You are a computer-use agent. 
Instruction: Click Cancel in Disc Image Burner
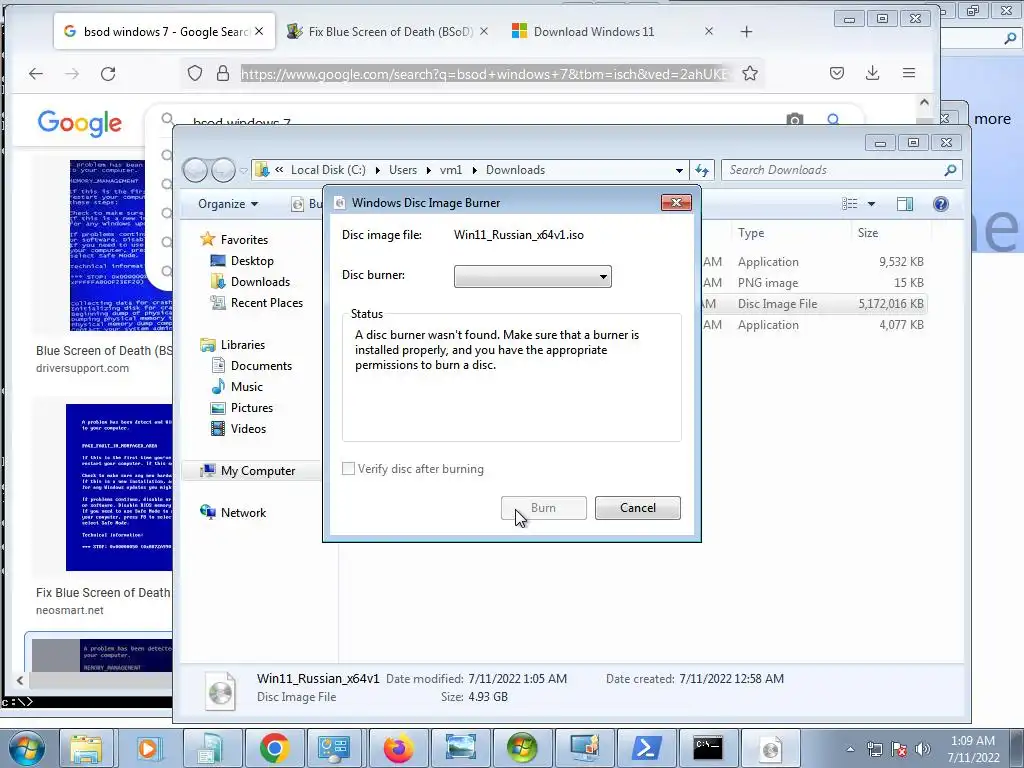coord(637,508)
